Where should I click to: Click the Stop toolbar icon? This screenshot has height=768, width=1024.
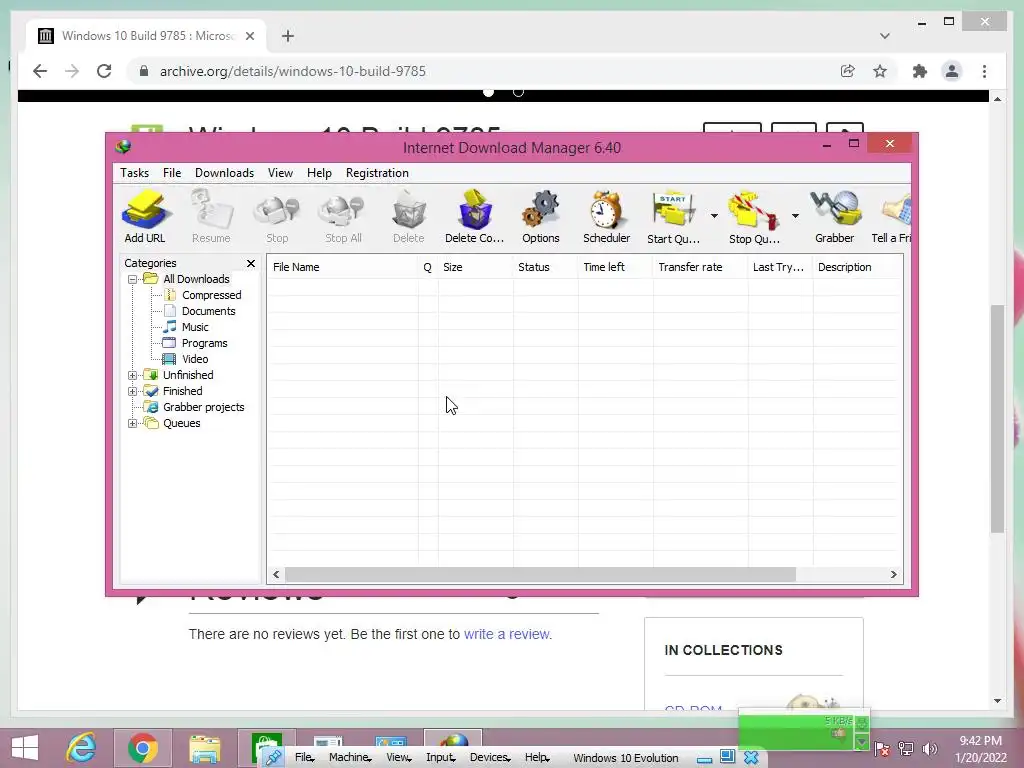277,217
